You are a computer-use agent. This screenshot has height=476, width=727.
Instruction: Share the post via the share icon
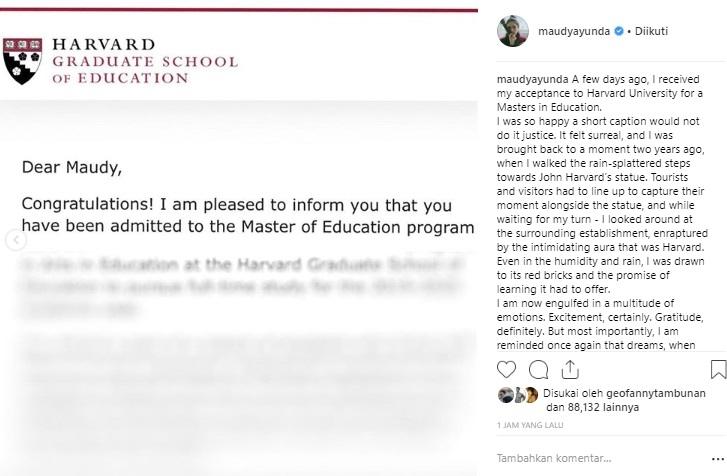pos(568,369)
